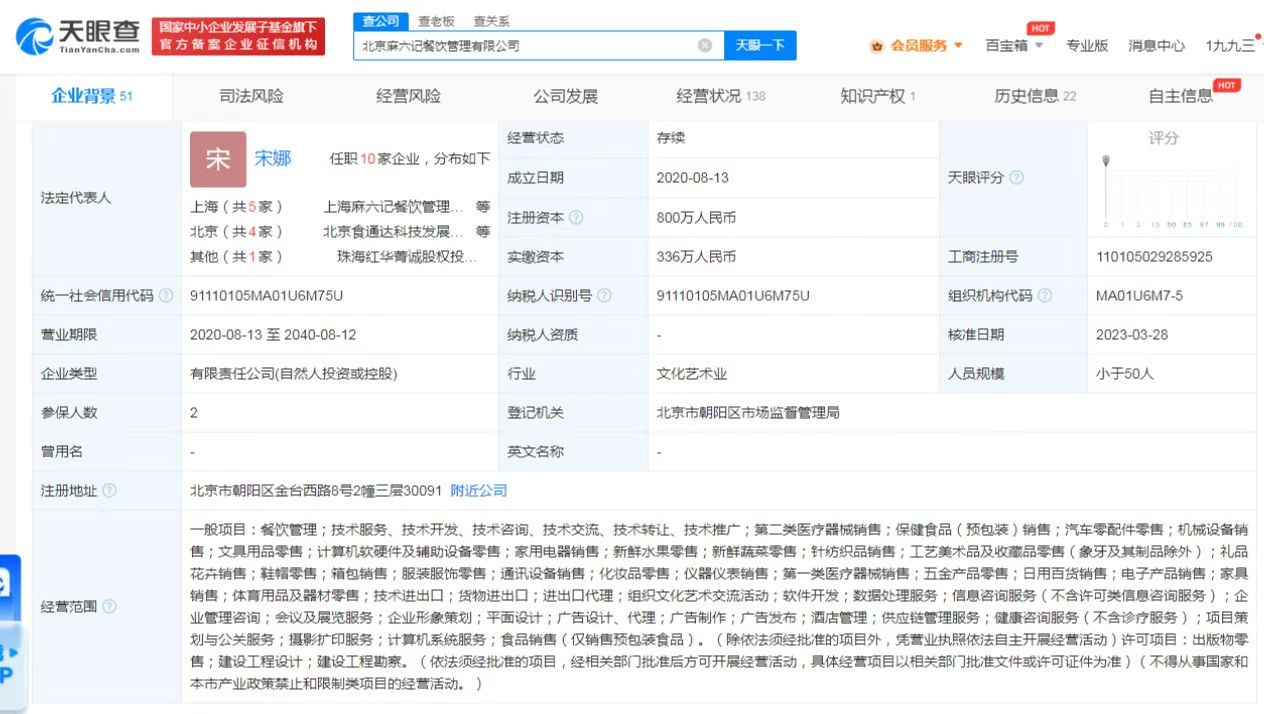Expand the 会员服务 dropdown arrow
The height and width of the screenshot is (714, 1264).
pos(957,44)
